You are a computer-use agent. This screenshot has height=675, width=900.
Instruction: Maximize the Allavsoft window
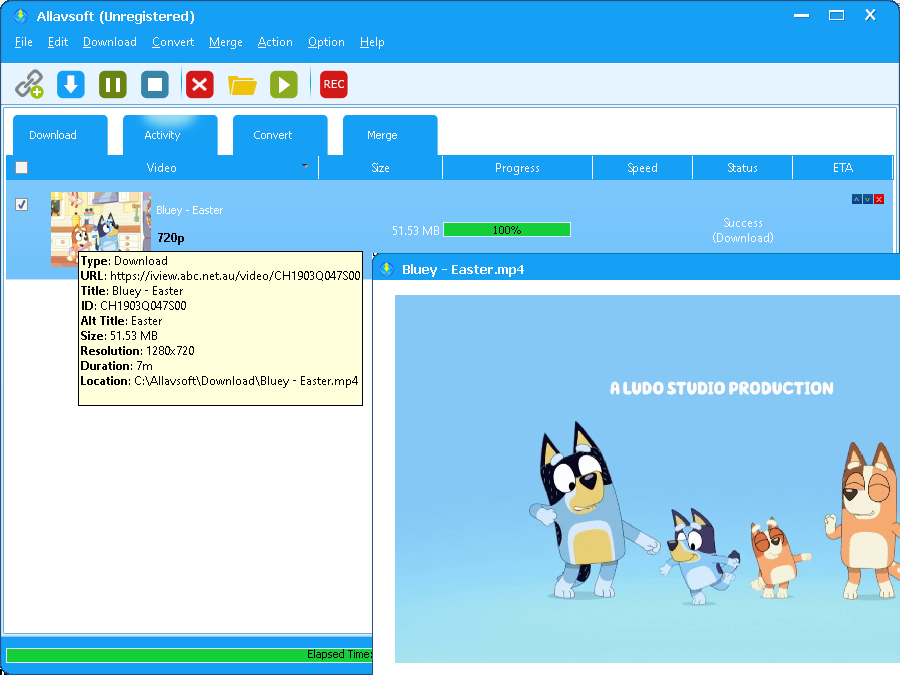836,15
